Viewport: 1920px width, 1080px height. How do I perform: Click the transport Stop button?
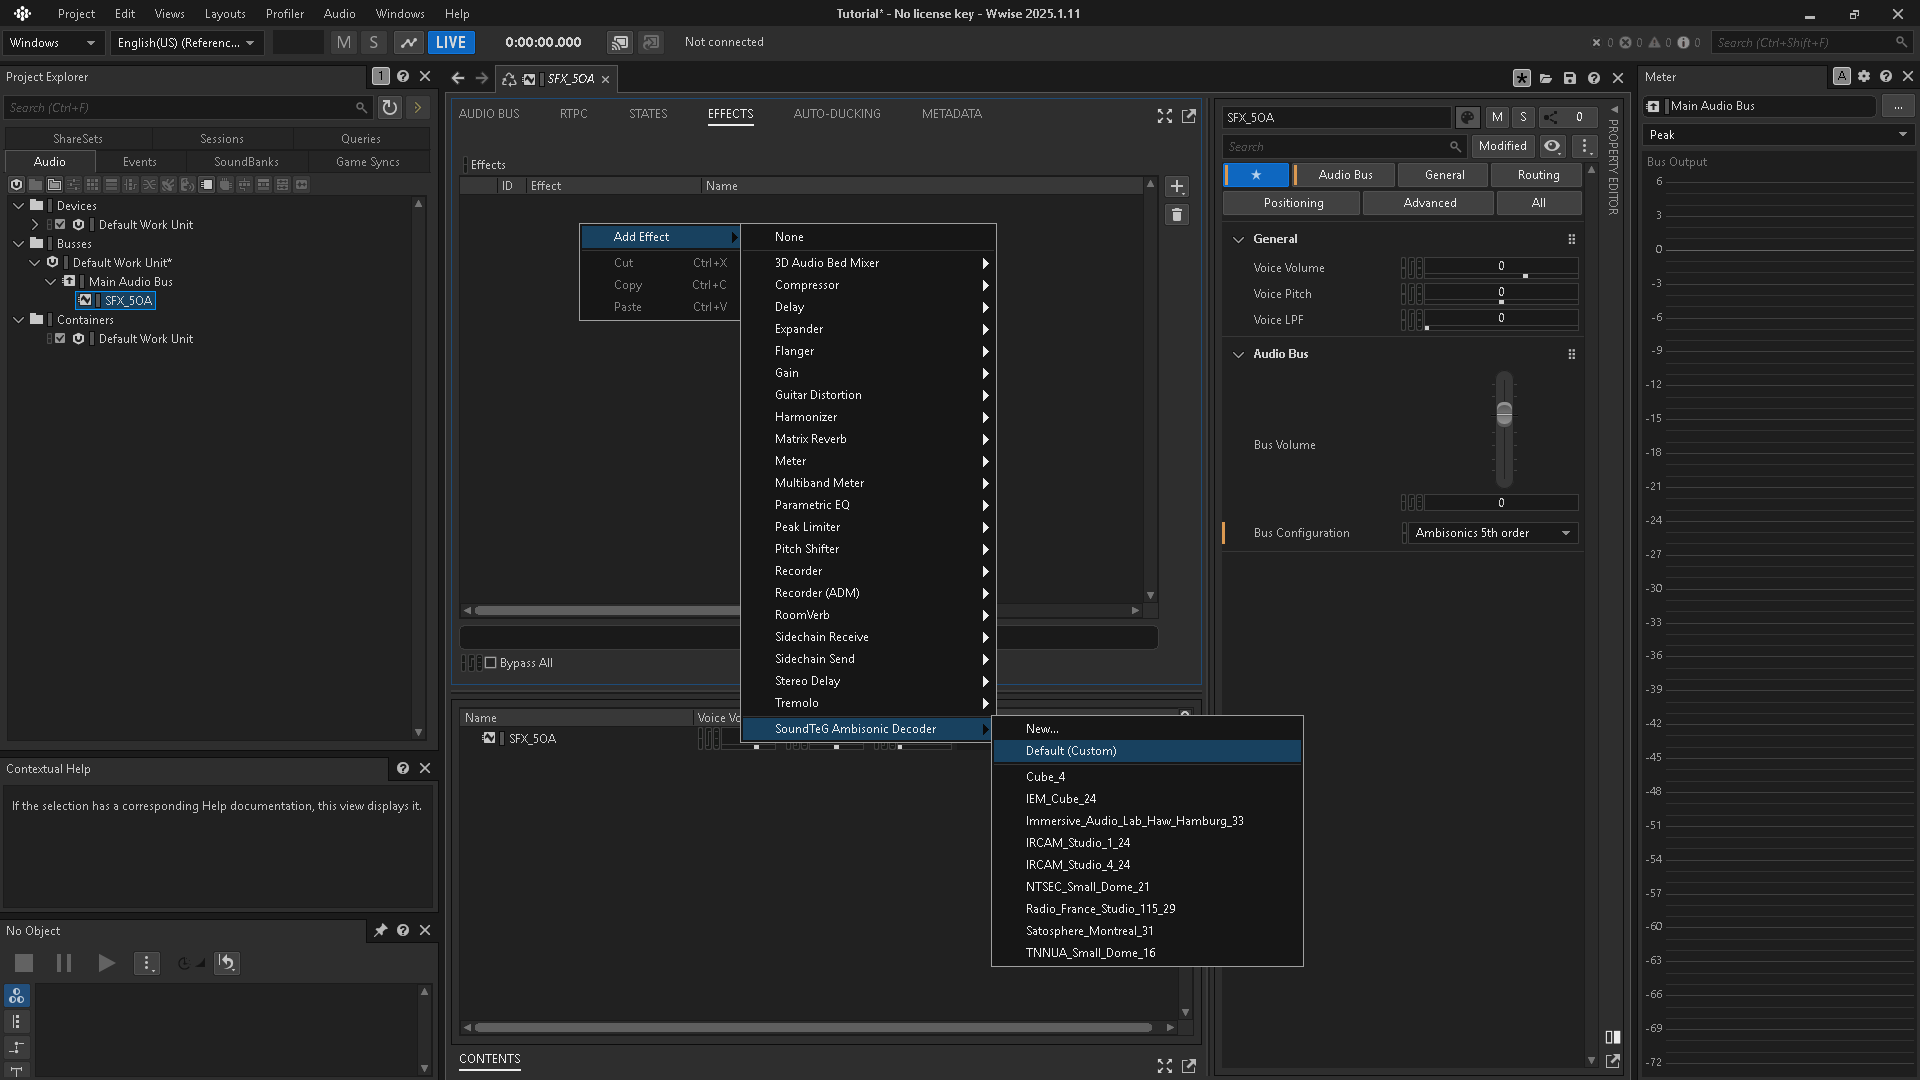coord(24,963)
